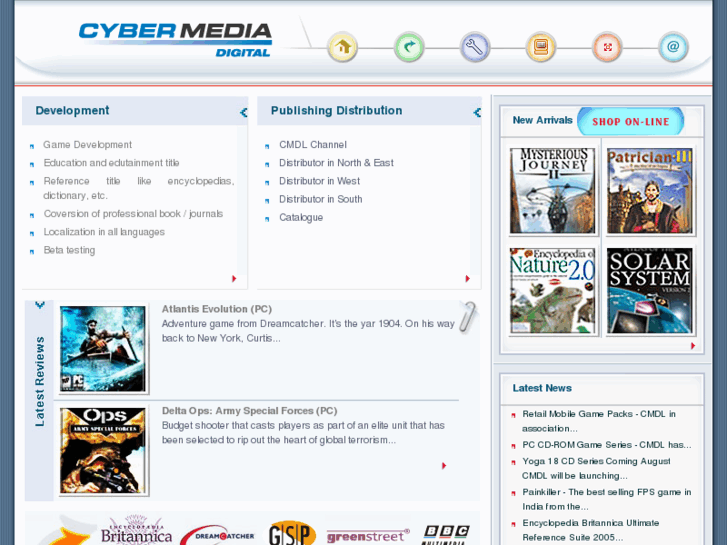
Task: Open Education and edutainment title link
Action: (x=111, y=163)
